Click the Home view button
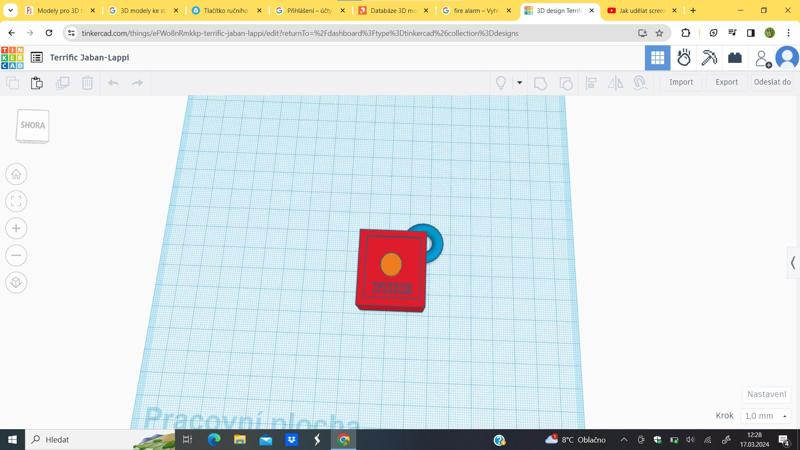This screenshot has height=450, width=800. coord(16,174)
